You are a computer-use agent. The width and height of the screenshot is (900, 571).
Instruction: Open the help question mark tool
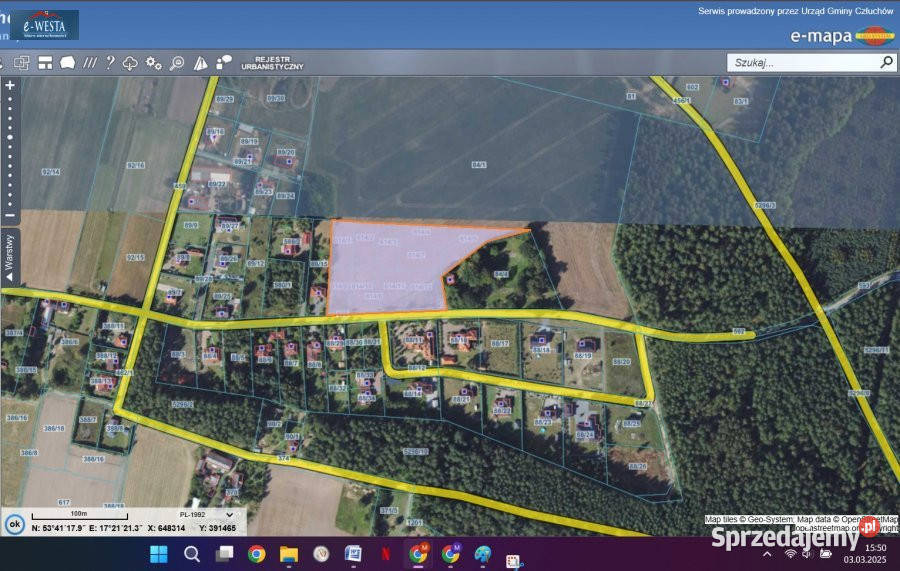pyautogui.click(x=110, y=62)
